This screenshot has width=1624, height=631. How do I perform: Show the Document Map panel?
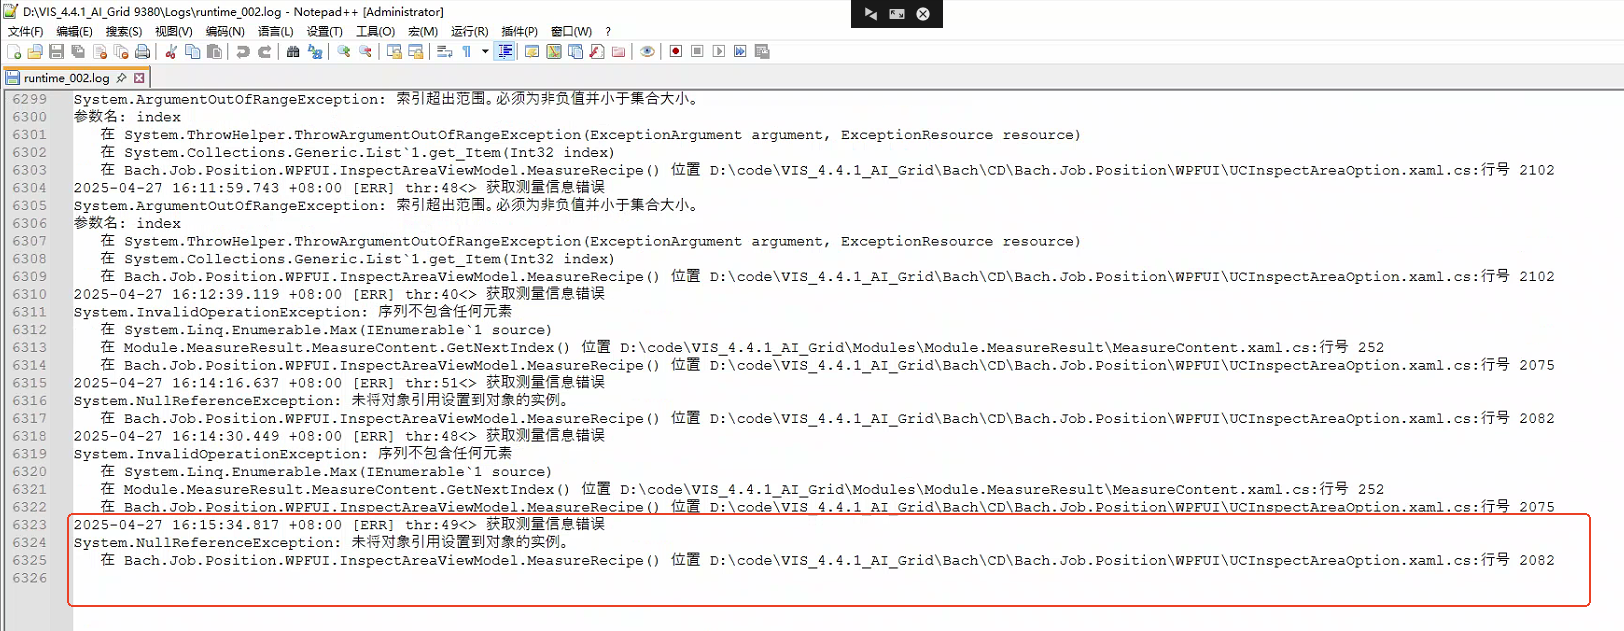[554, 51]
